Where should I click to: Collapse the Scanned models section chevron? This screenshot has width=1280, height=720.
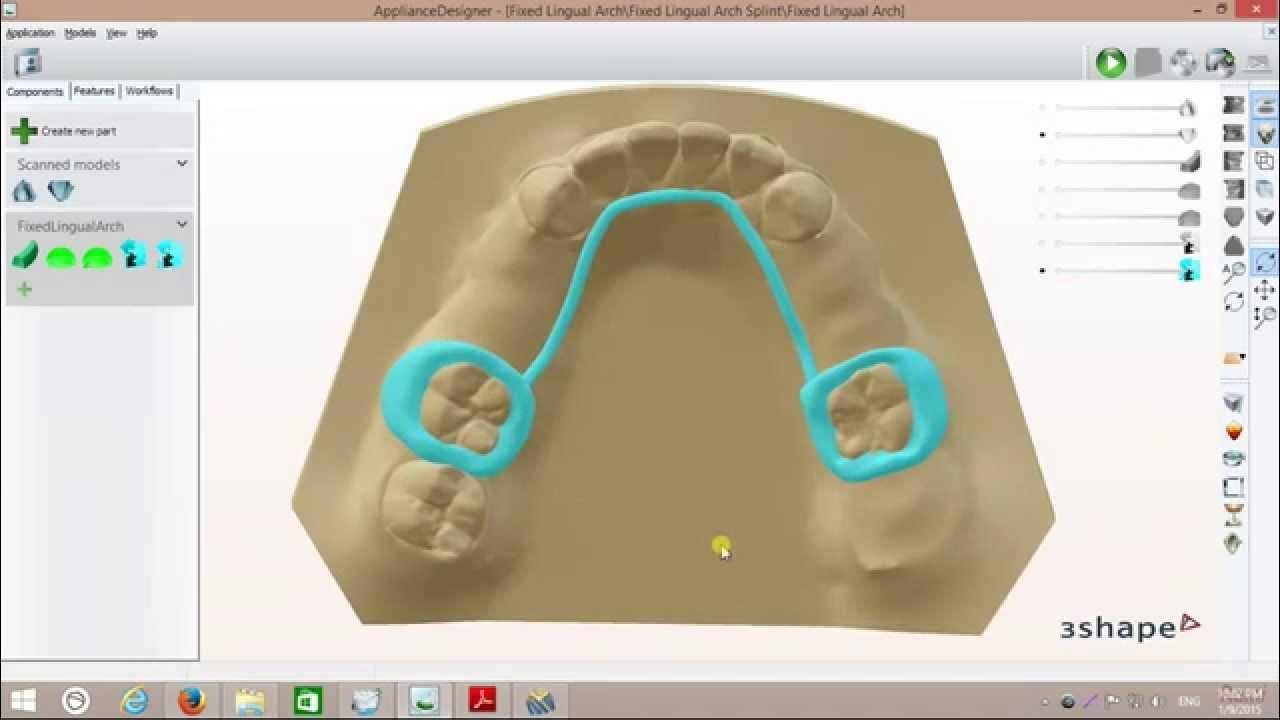(182, 163)
